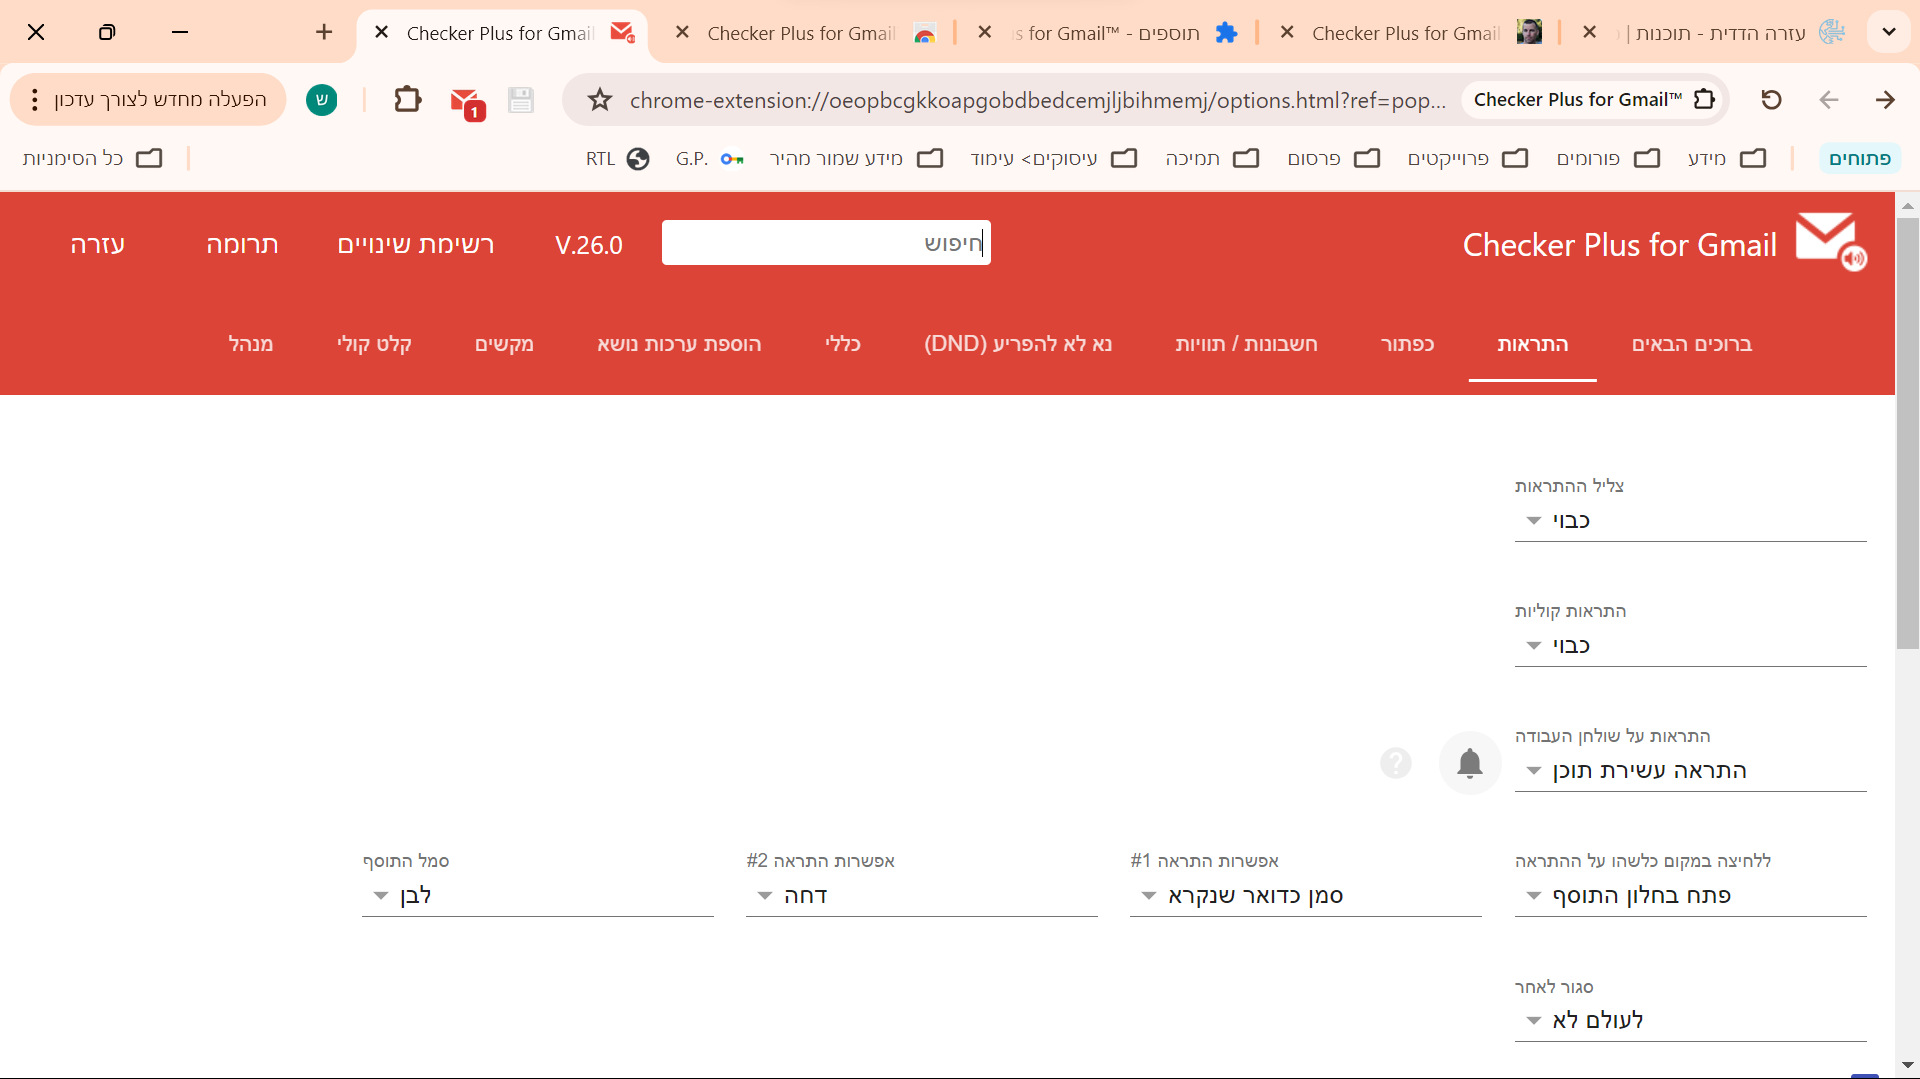Click the grey save disk extension icon

pos(521,100)
